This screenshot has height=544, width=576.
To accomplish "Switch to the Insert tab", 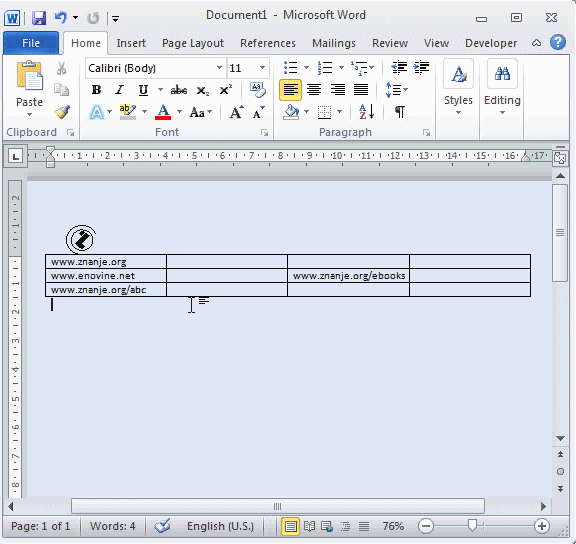I will coord(131,43).
